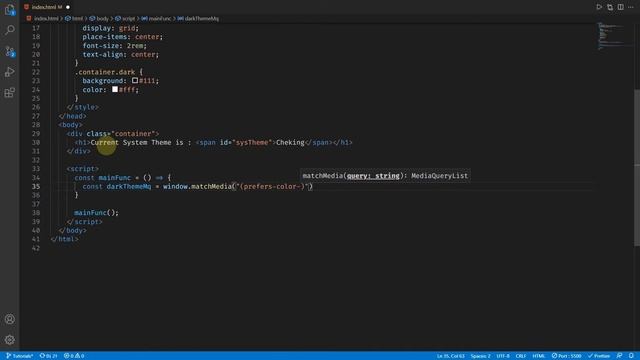The height and width of the screenshot is (360, 640).
Task: Click the Prettier status item
Action: click(x=599, y=356)
